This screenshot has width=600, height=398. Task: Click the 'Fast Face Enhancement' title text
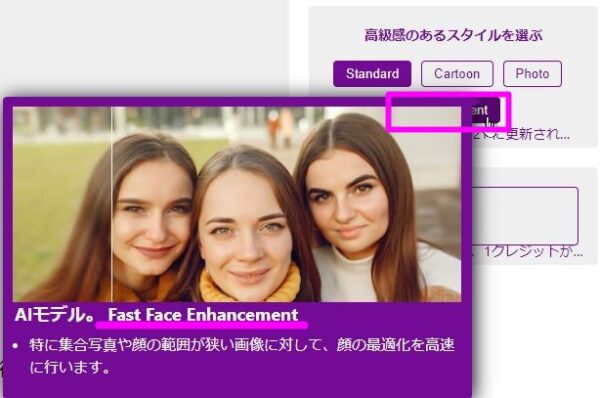pos(203,315)
